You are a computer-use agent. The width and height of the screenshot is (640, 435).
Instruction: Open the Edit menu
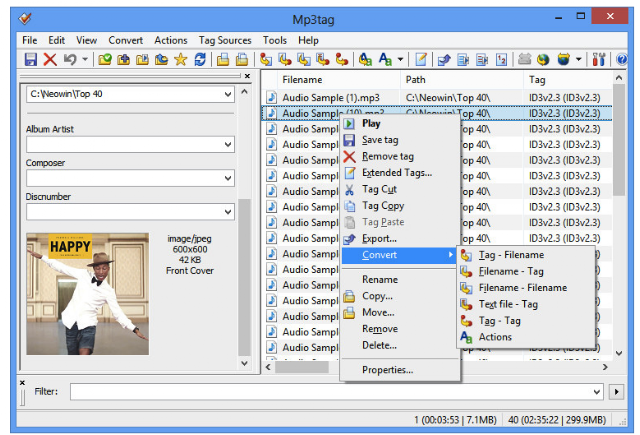click(56, 40)
